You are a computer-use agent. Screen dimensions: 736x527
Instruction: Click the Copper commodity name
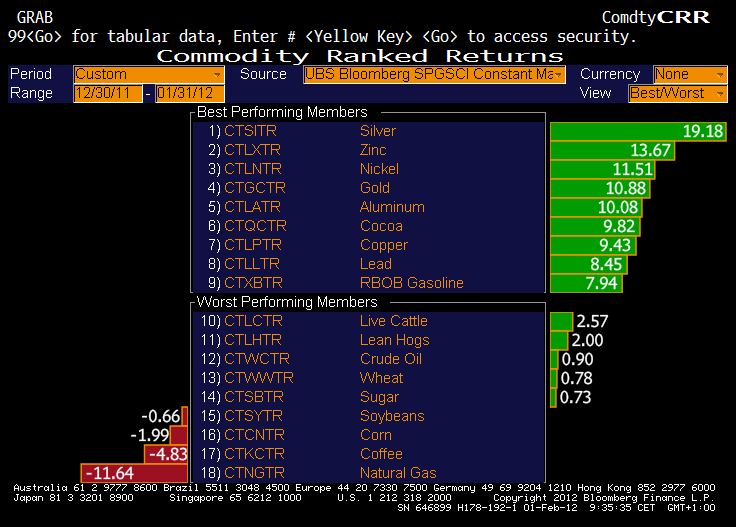[x=384, y=245]
